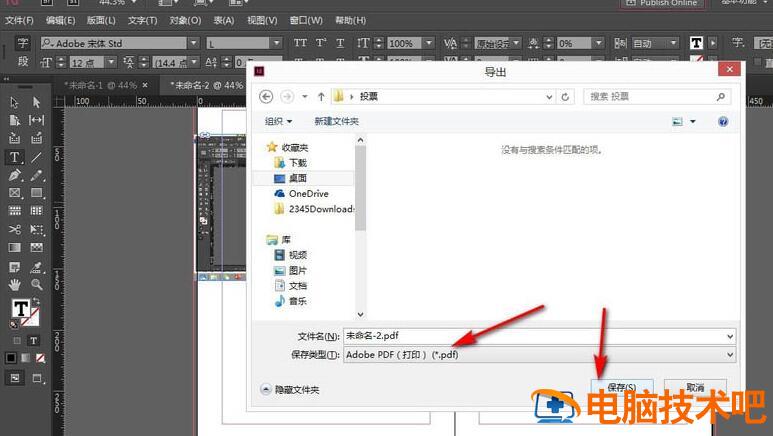Select the Rectangle Frame tool
Screen dimensions: 773x436
[x=14, y=193]
